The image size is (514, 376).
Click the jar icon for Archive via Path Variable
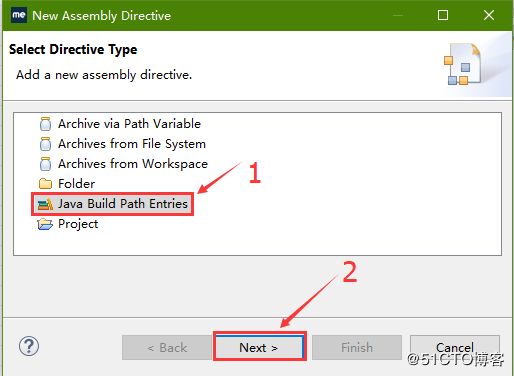pyautogui.click(x=45, y=124)
